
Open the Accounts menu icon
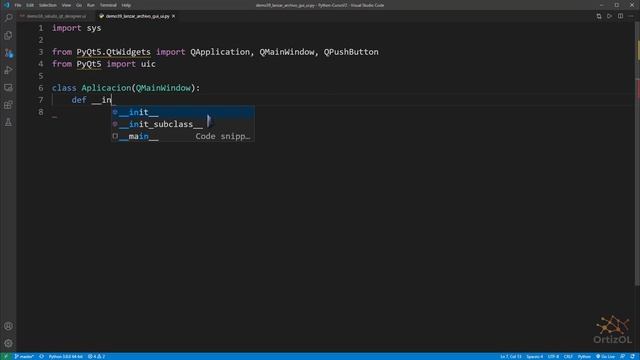tap(8, 326)
